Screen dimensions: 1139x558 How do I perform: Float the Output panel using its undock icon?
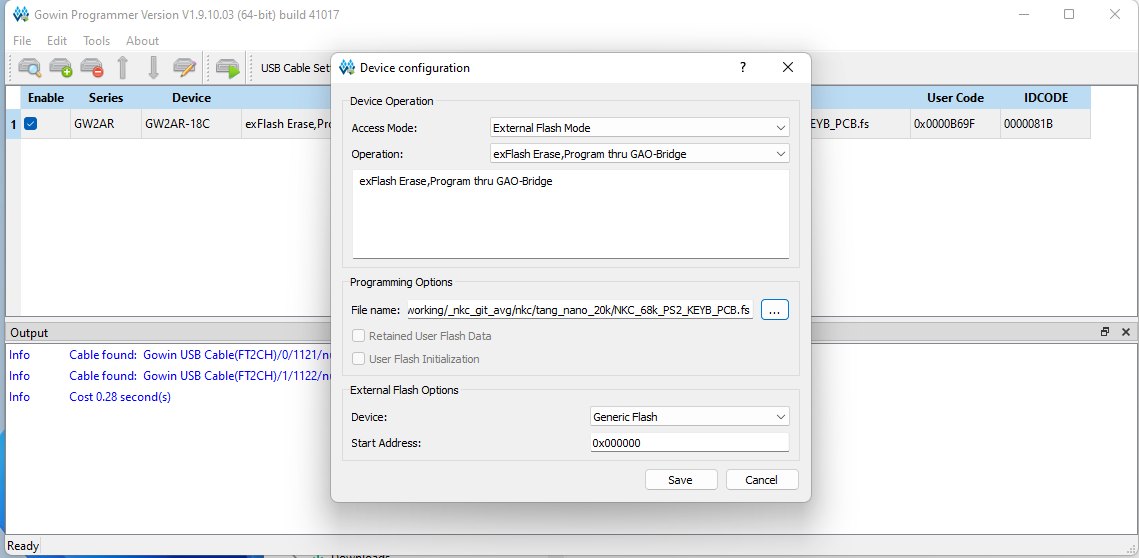1105,332
